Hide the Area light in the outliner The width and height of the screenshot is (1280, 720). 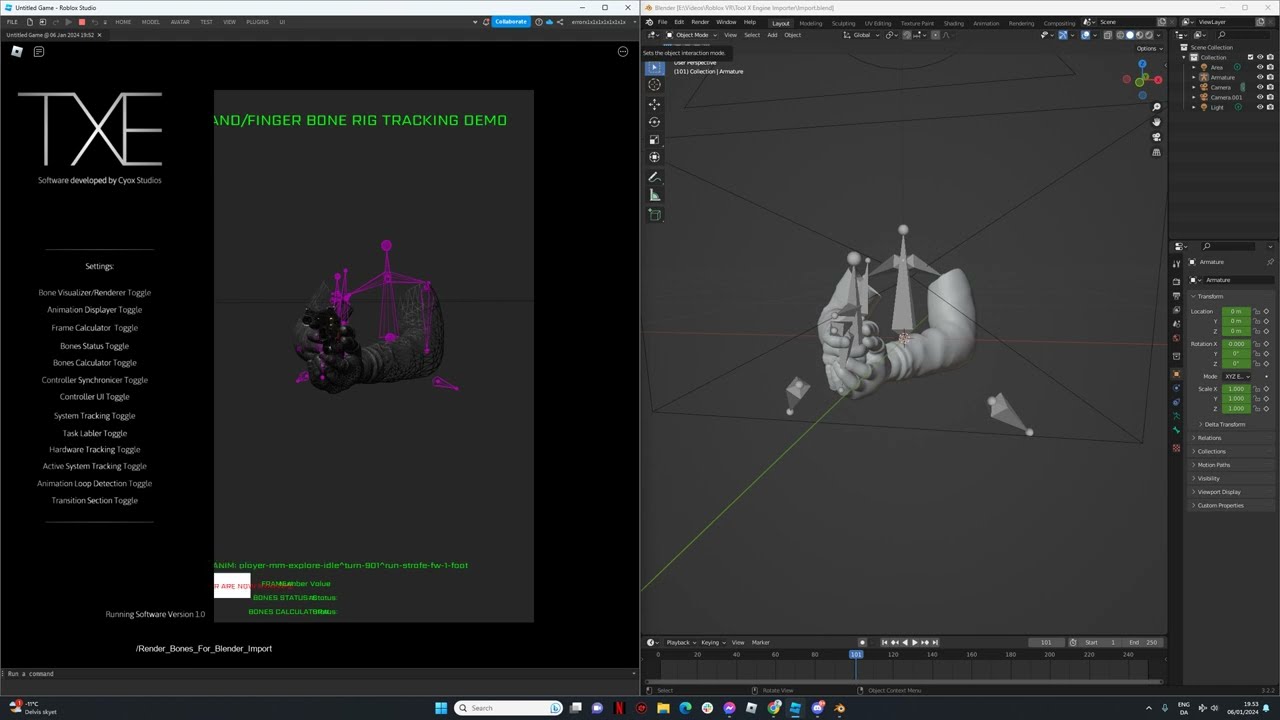coord(1260,67)
